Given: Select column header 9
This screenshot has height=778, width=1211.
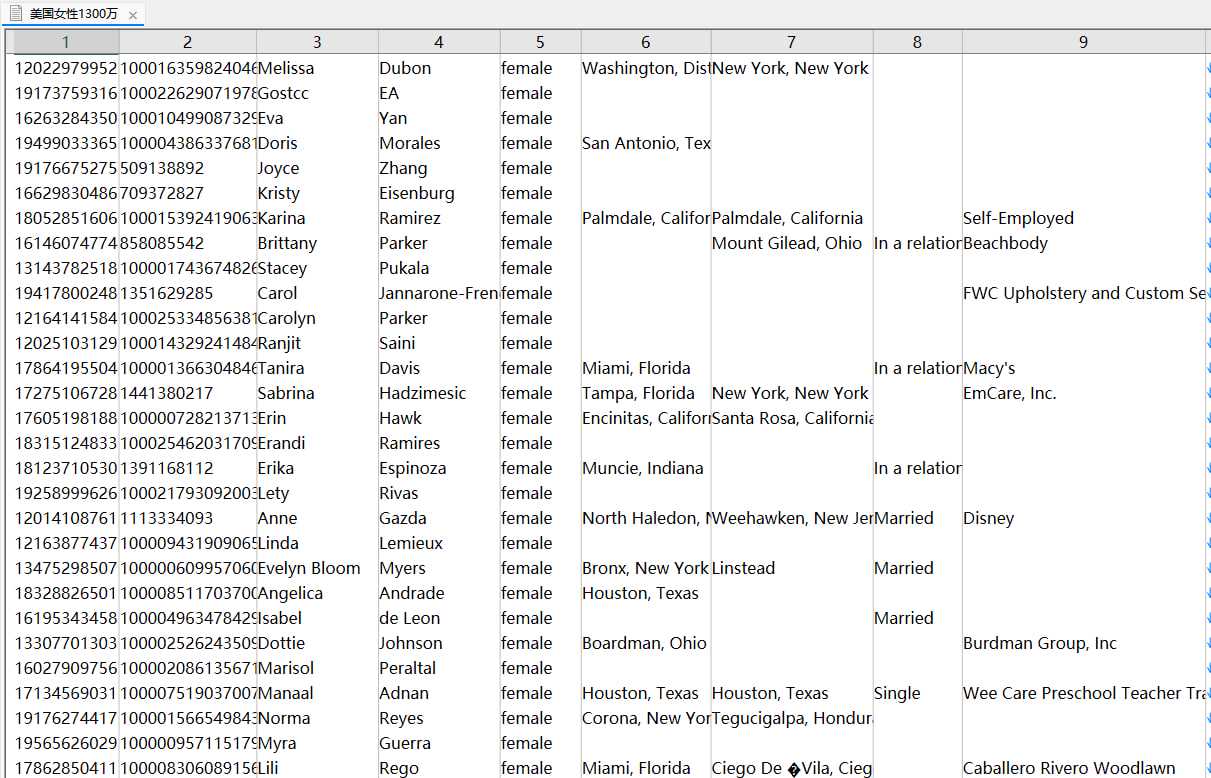Looking at the screenshot, I should tap(1084, 42).
